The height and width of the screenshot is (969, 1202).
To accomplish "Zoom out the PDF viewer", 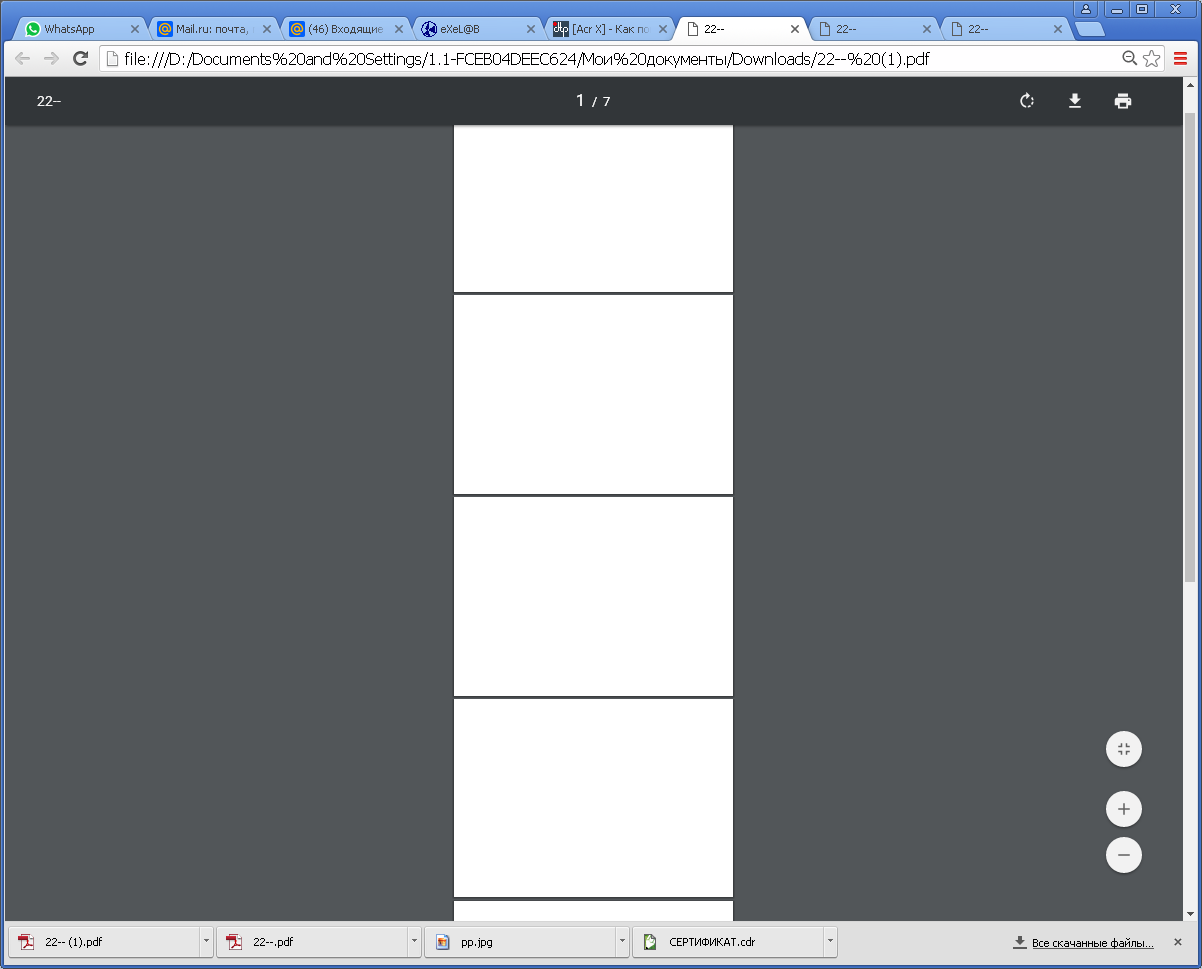I will pos(1124,855).
